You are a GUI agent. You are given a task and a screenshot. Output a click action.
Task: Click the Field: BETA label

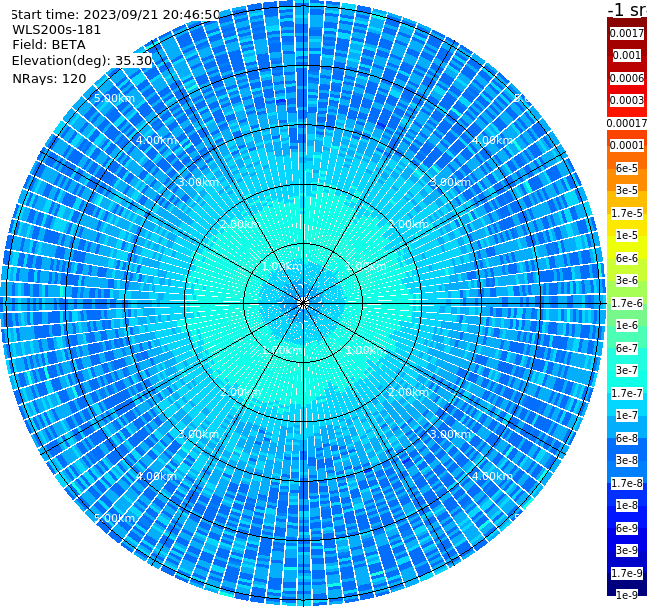pyautogui.click(x=49, y=45)
